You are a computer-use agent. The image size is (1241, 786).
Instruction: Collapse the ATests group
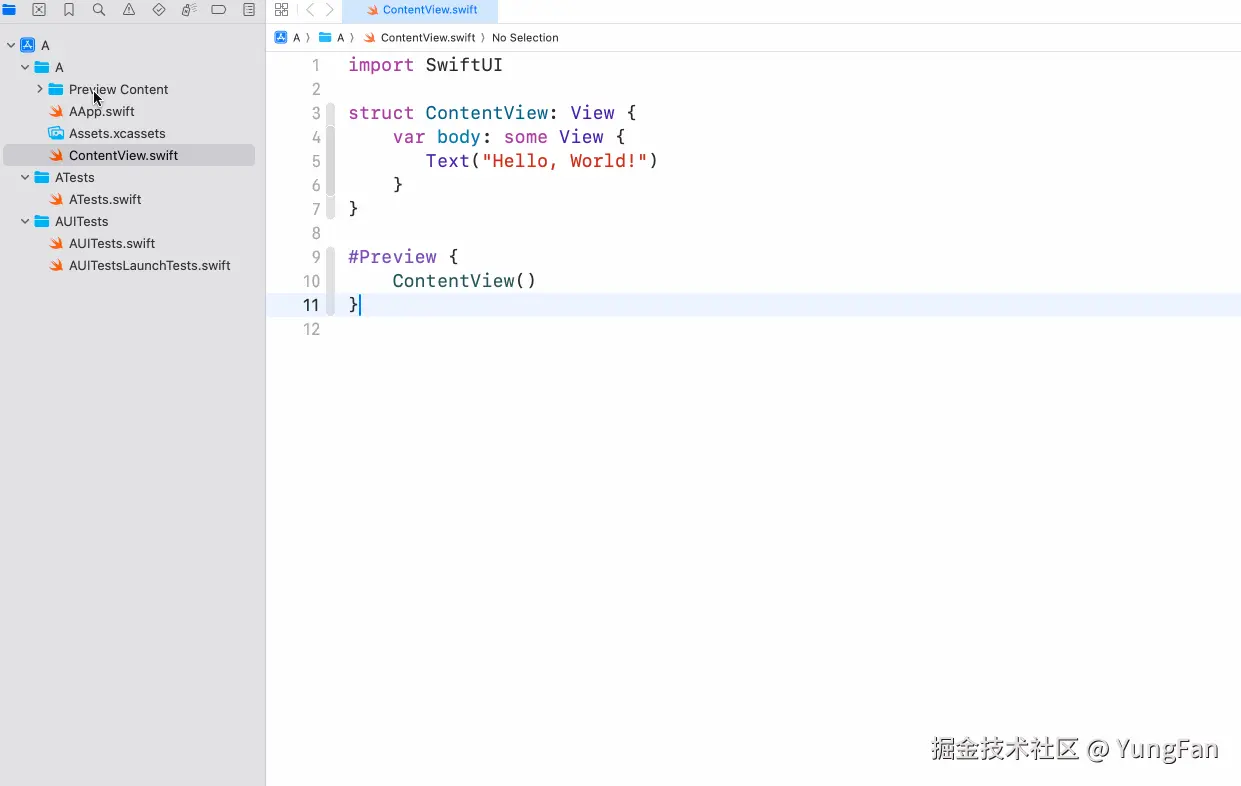click(x=24, y=177)
